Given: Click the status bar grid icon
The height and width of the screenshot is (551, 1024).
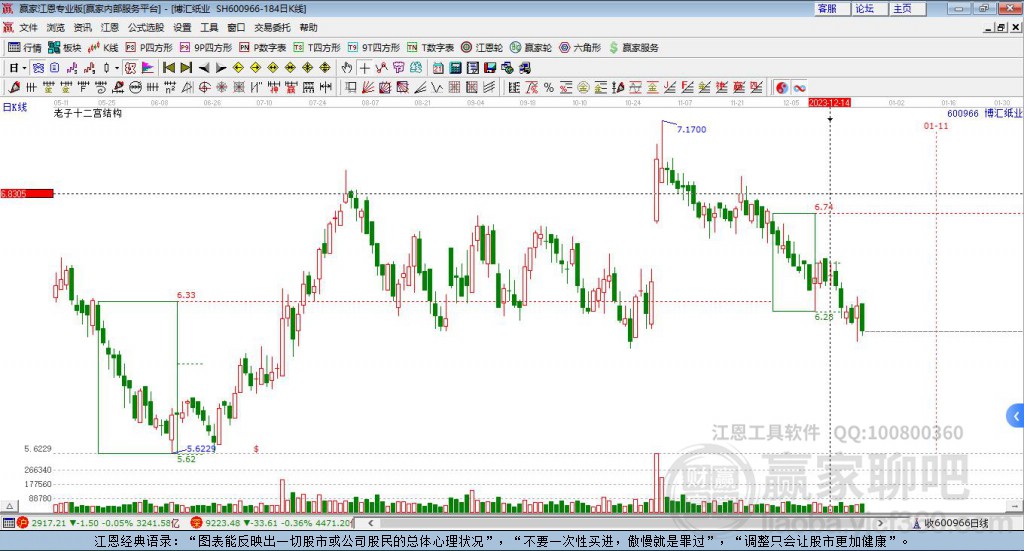Looking at the screenshot, I should point(8,523).
